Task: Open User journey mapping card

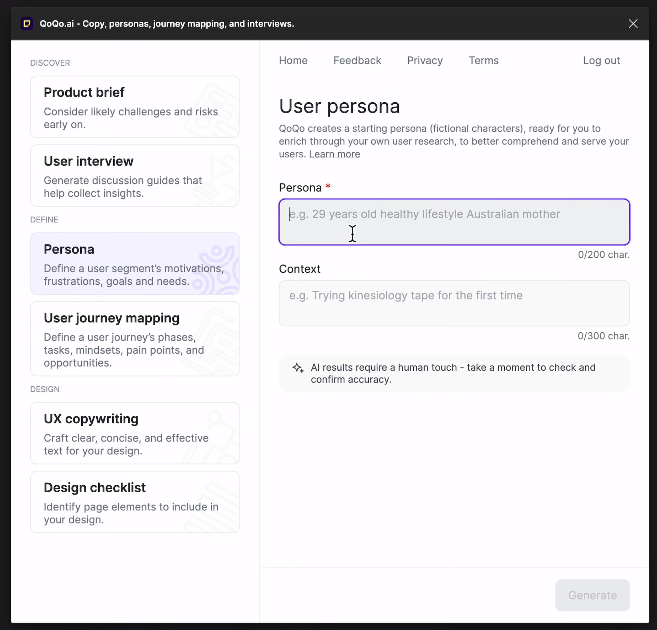Action: [x=135, y=339]
